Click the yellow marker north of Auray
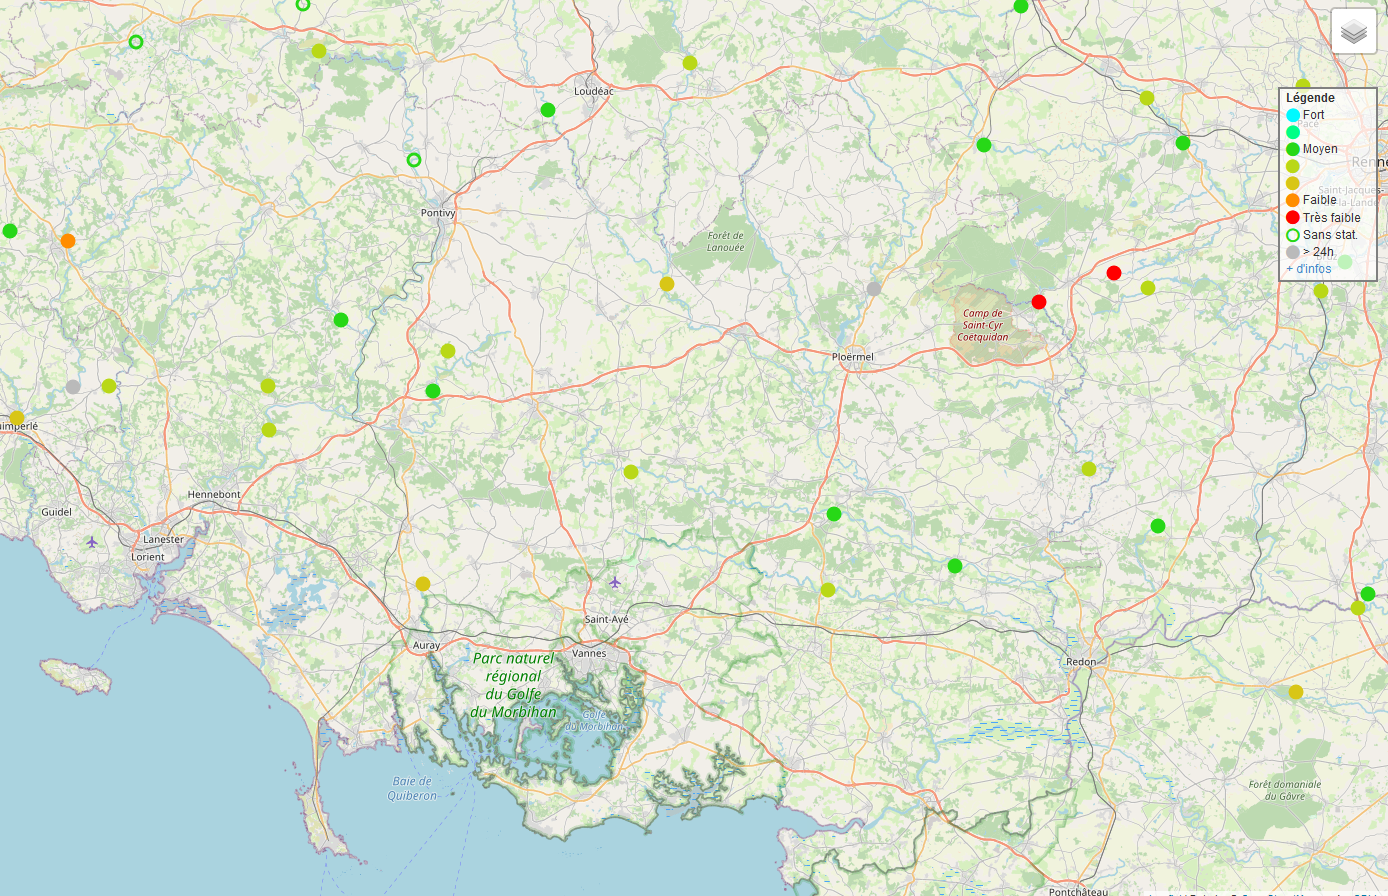Image resolution: width=1388 pixels, height=896 pixels. pos(423,584)
